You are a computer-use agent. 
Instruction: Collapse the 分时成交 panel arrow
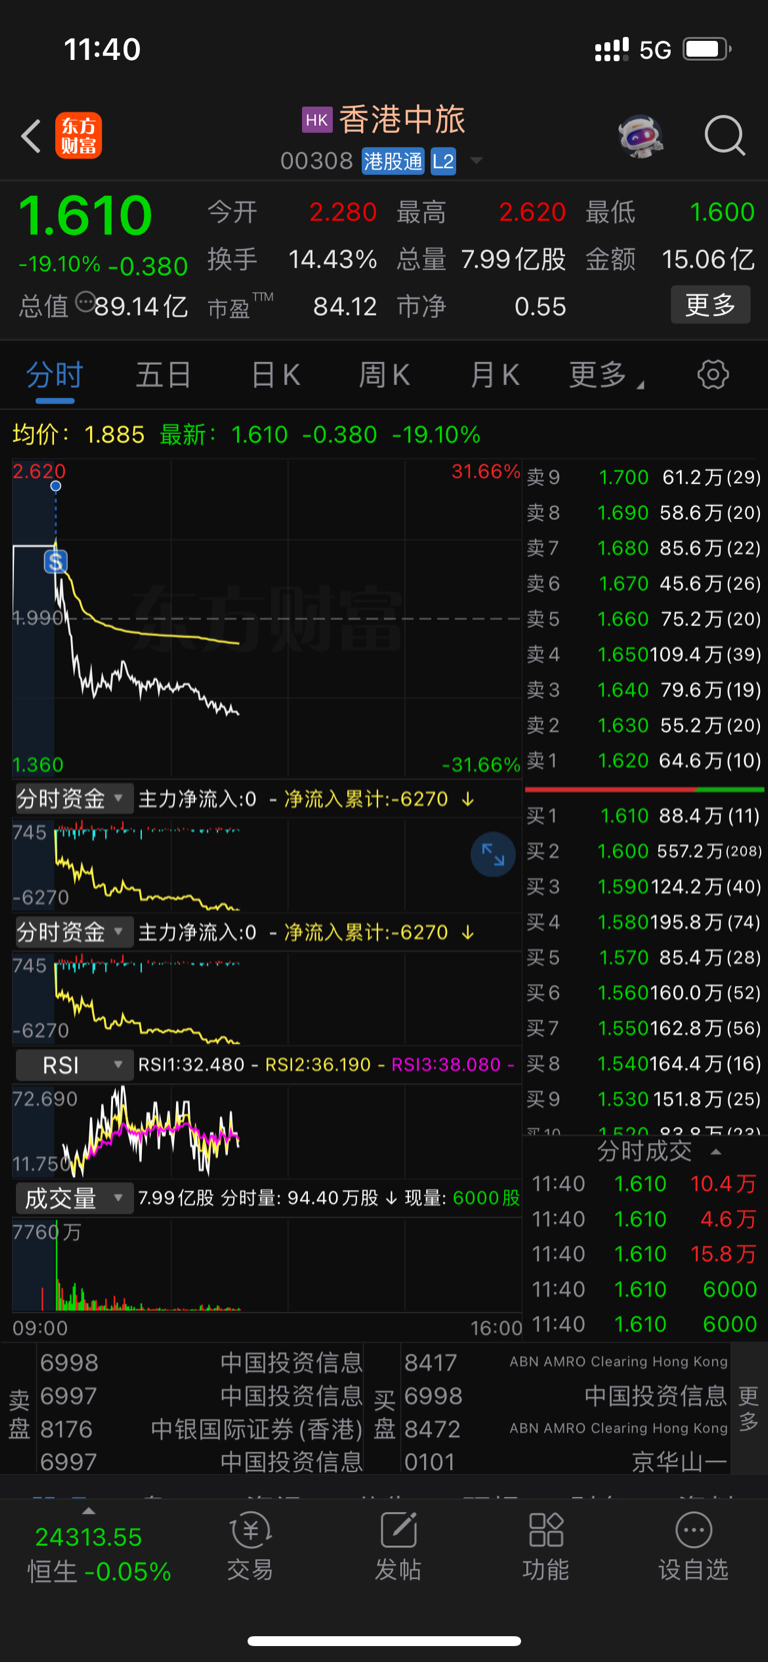(x=716, y=1152)
